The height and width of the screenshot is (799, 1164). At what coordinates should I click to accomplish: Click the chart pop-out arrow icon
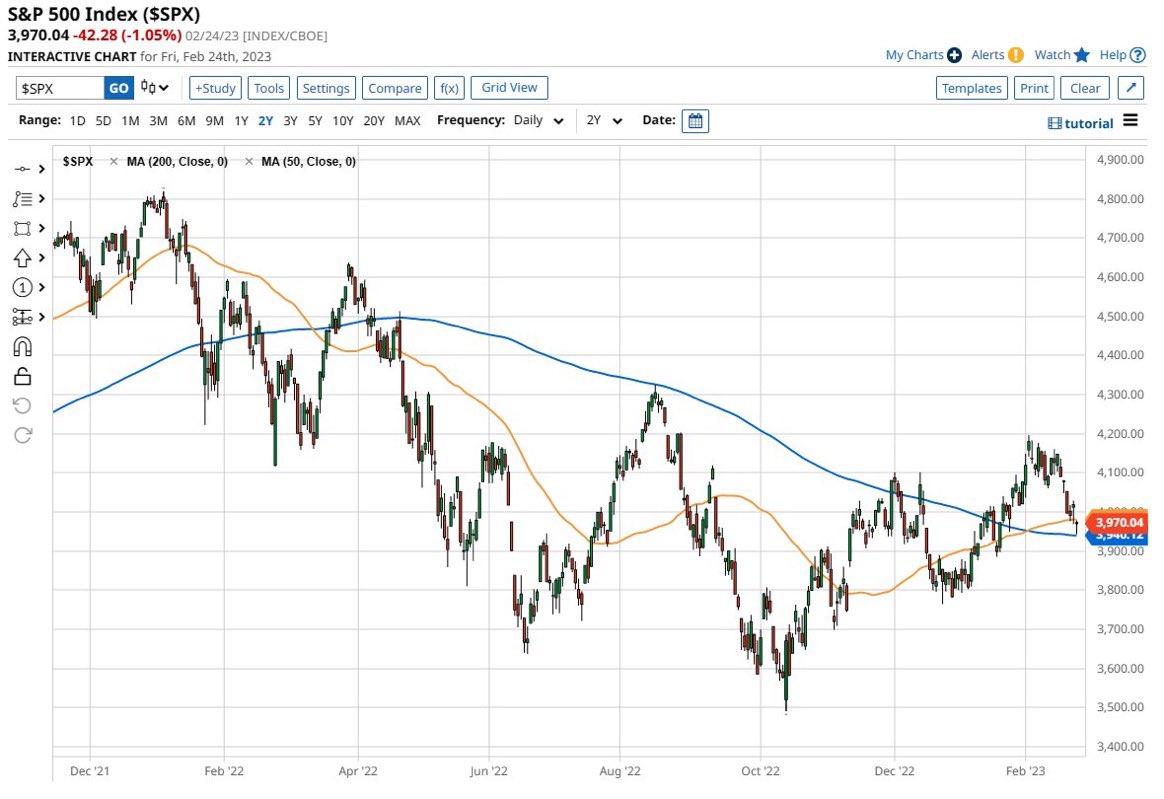coord(1130,88)
